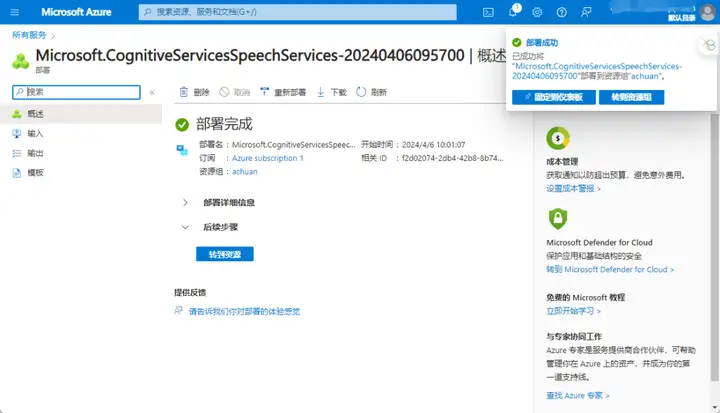The image size is (720, 413).
Task: Click the 下载 toolbar button
Action: click(332, 92)
